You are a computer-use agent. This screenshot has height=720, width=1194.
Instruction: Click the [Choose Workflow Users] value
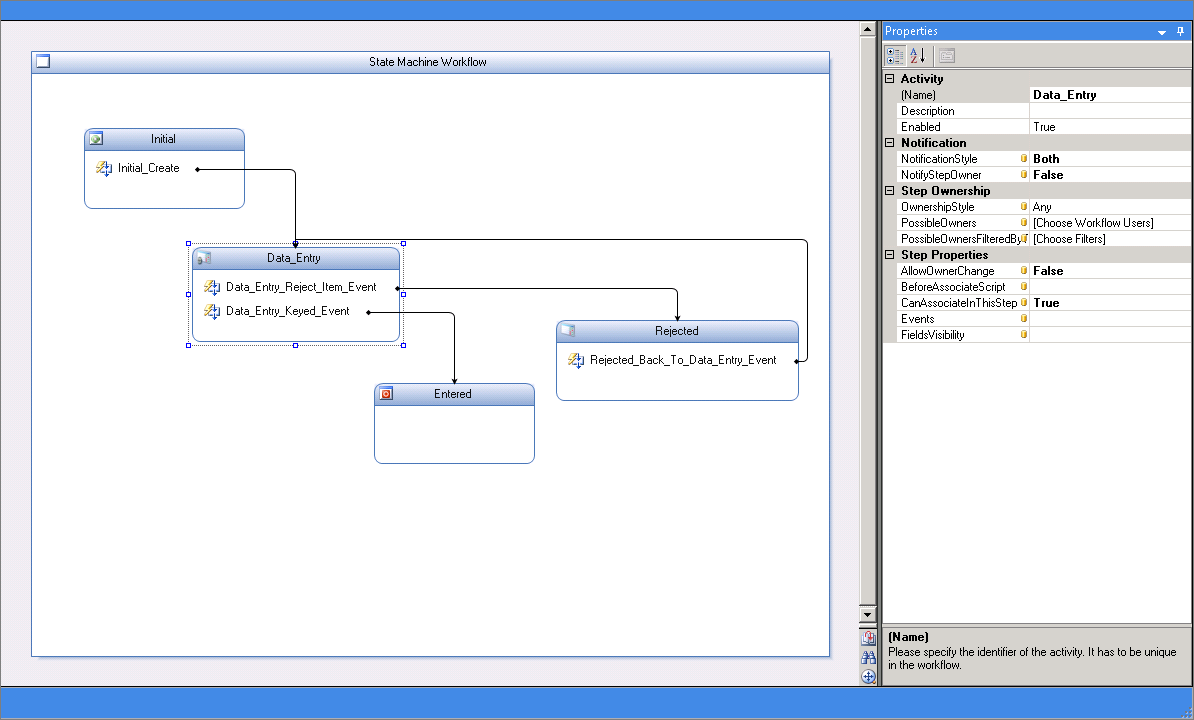(1110, 223)
